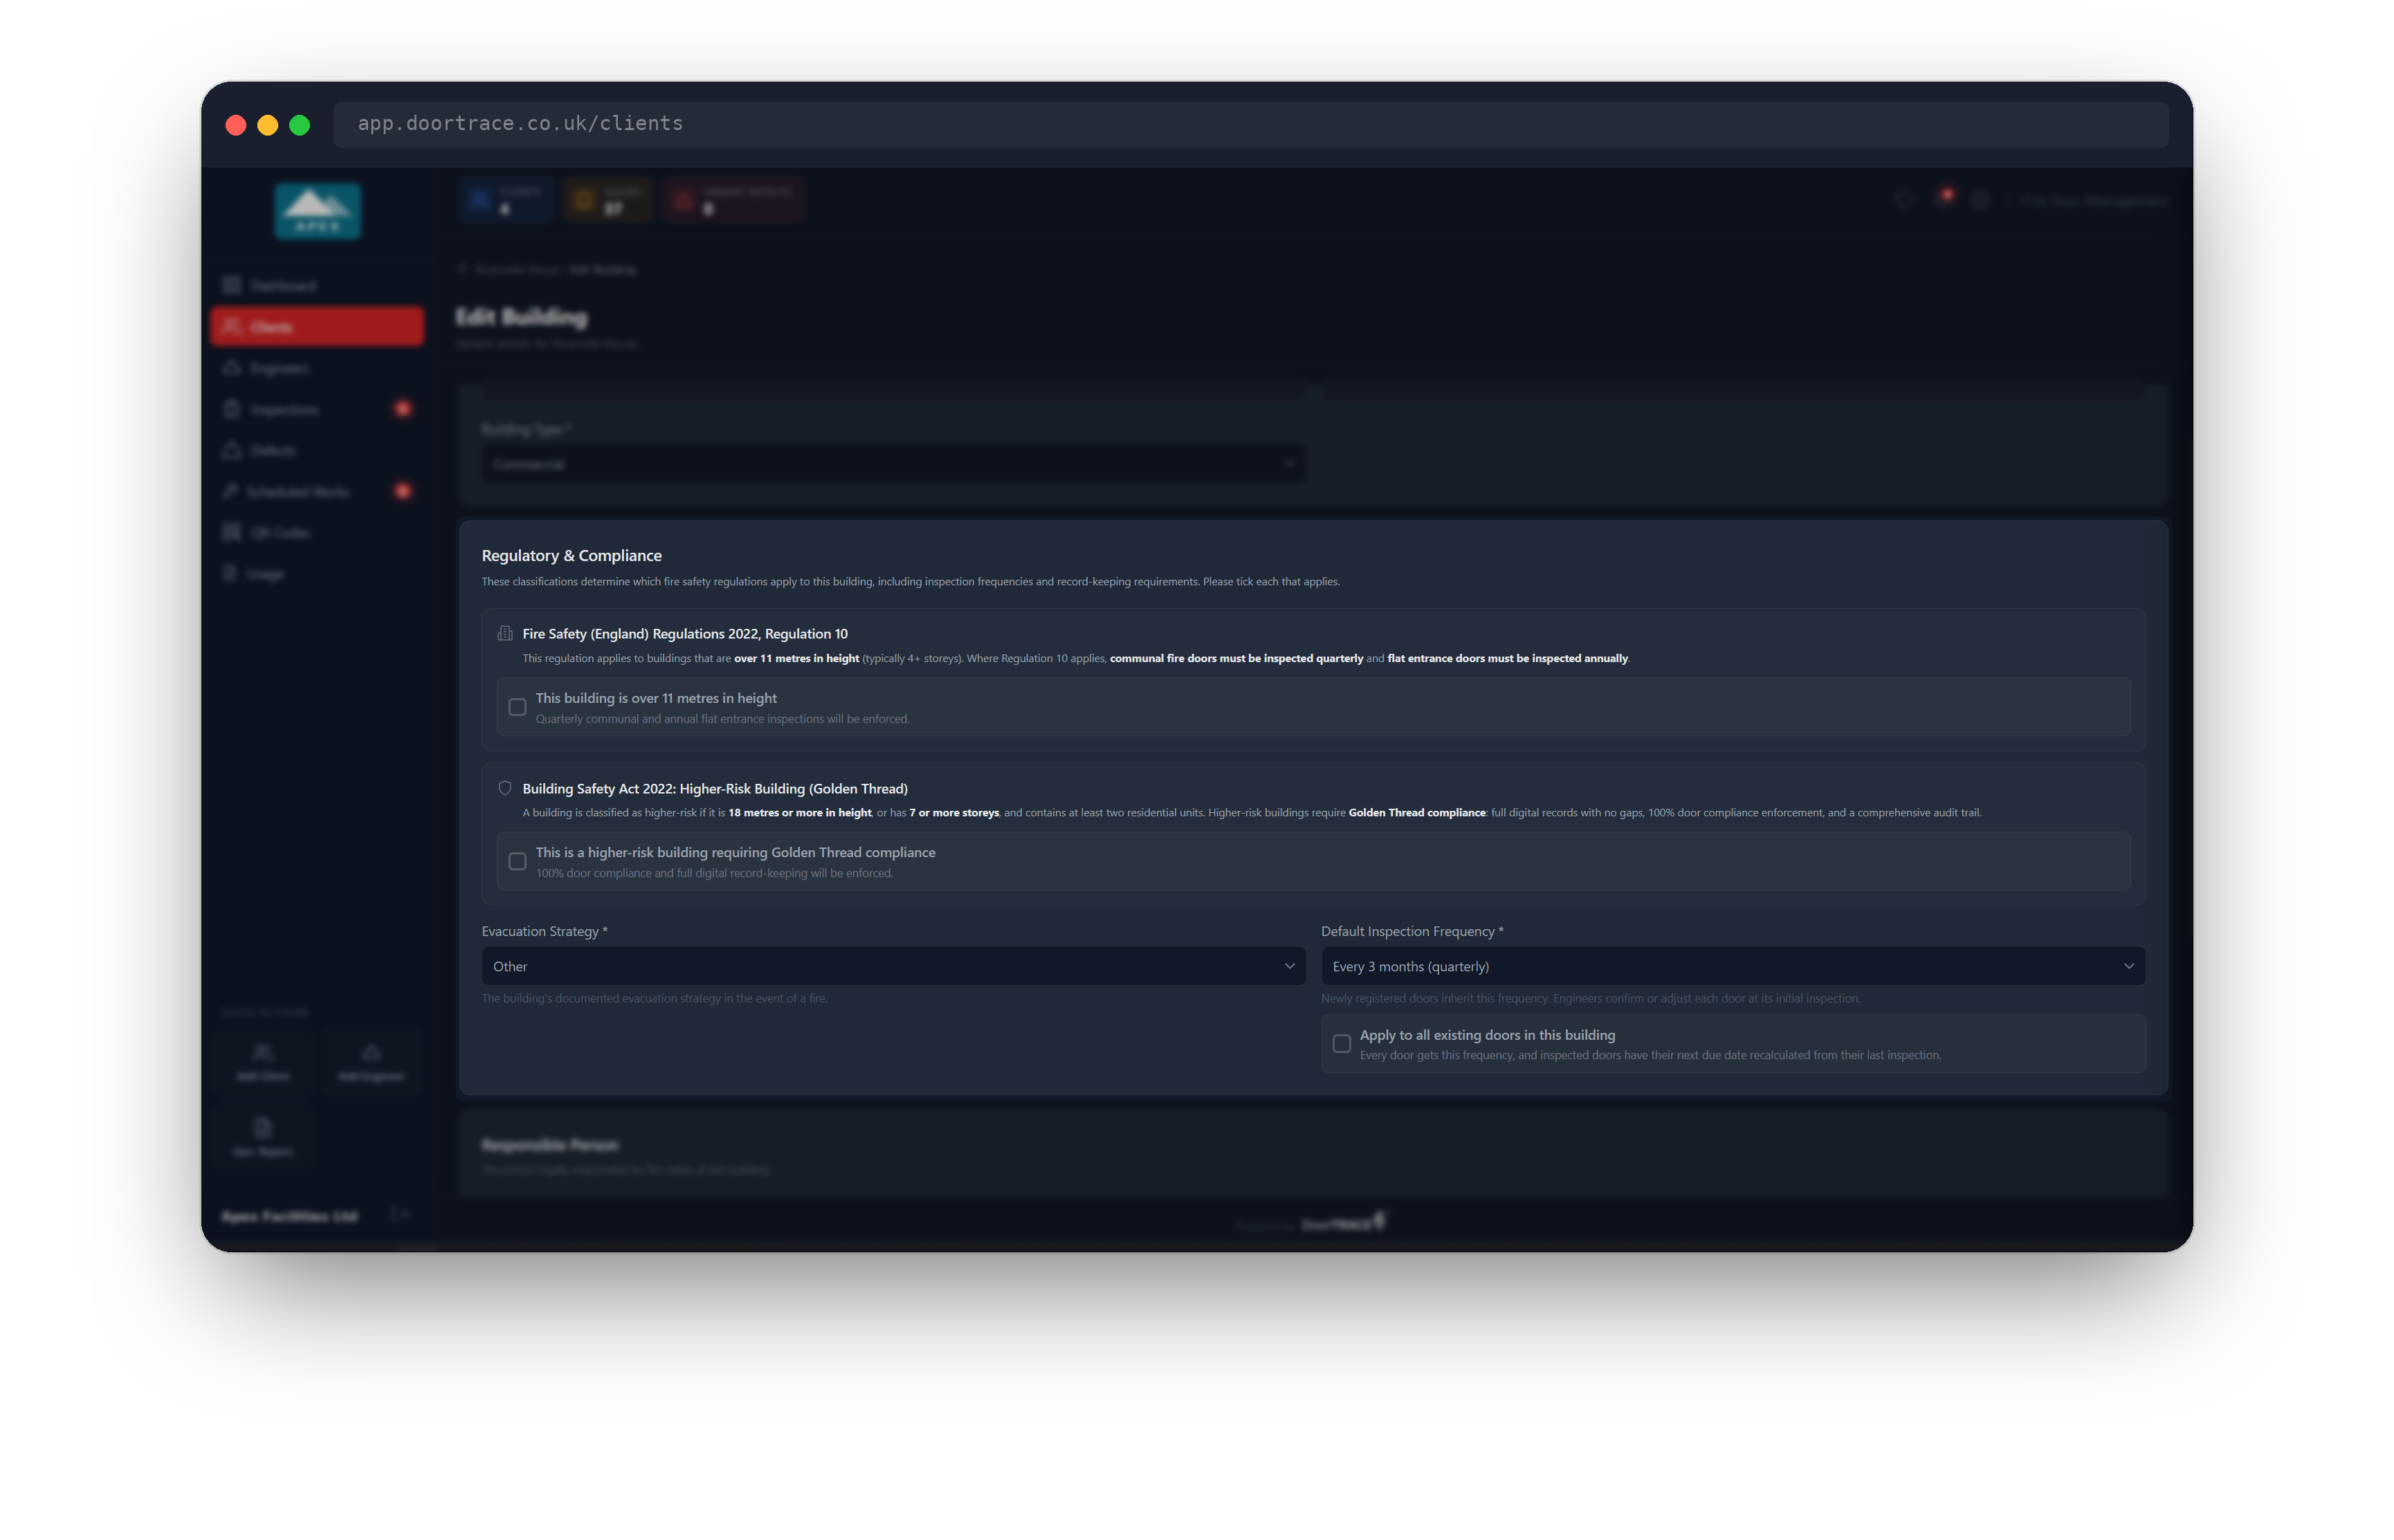Click the Add Client quick action
The image size is (2394, 1540).
263,1062
